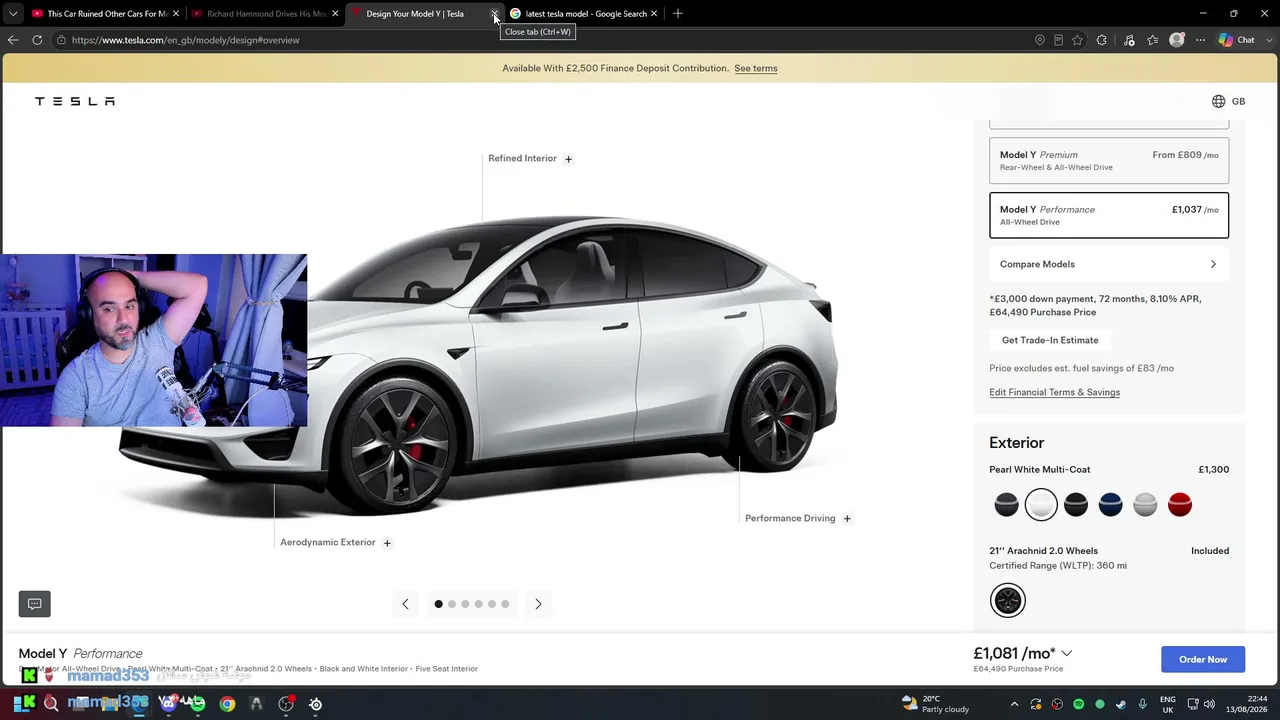Click Get Trade-In Estimate button
Viewport: 1280px width, 720px height.
[1050, 340]
